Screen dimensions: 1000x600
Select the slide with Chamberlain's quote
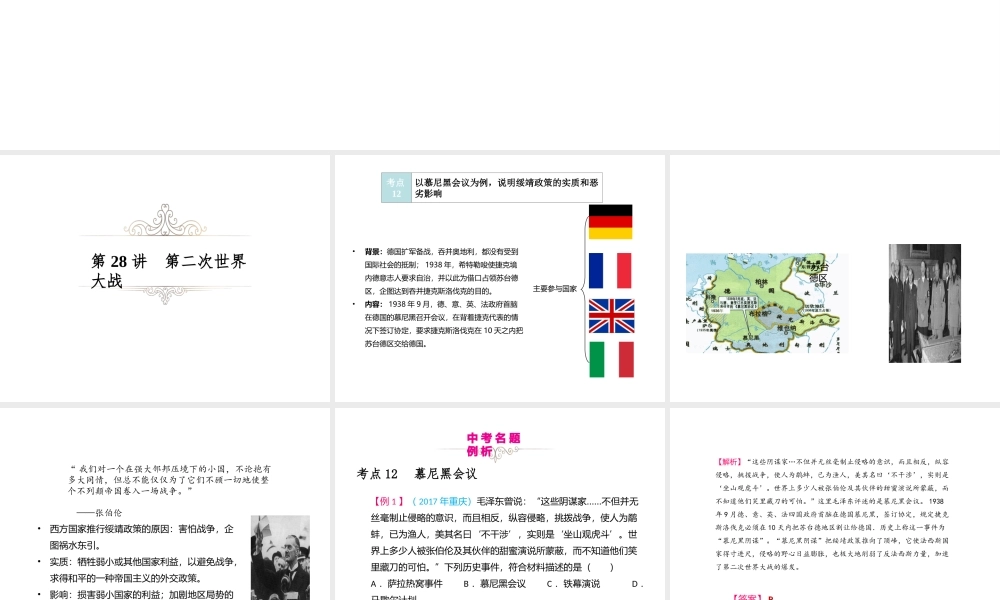pos(165,504)
